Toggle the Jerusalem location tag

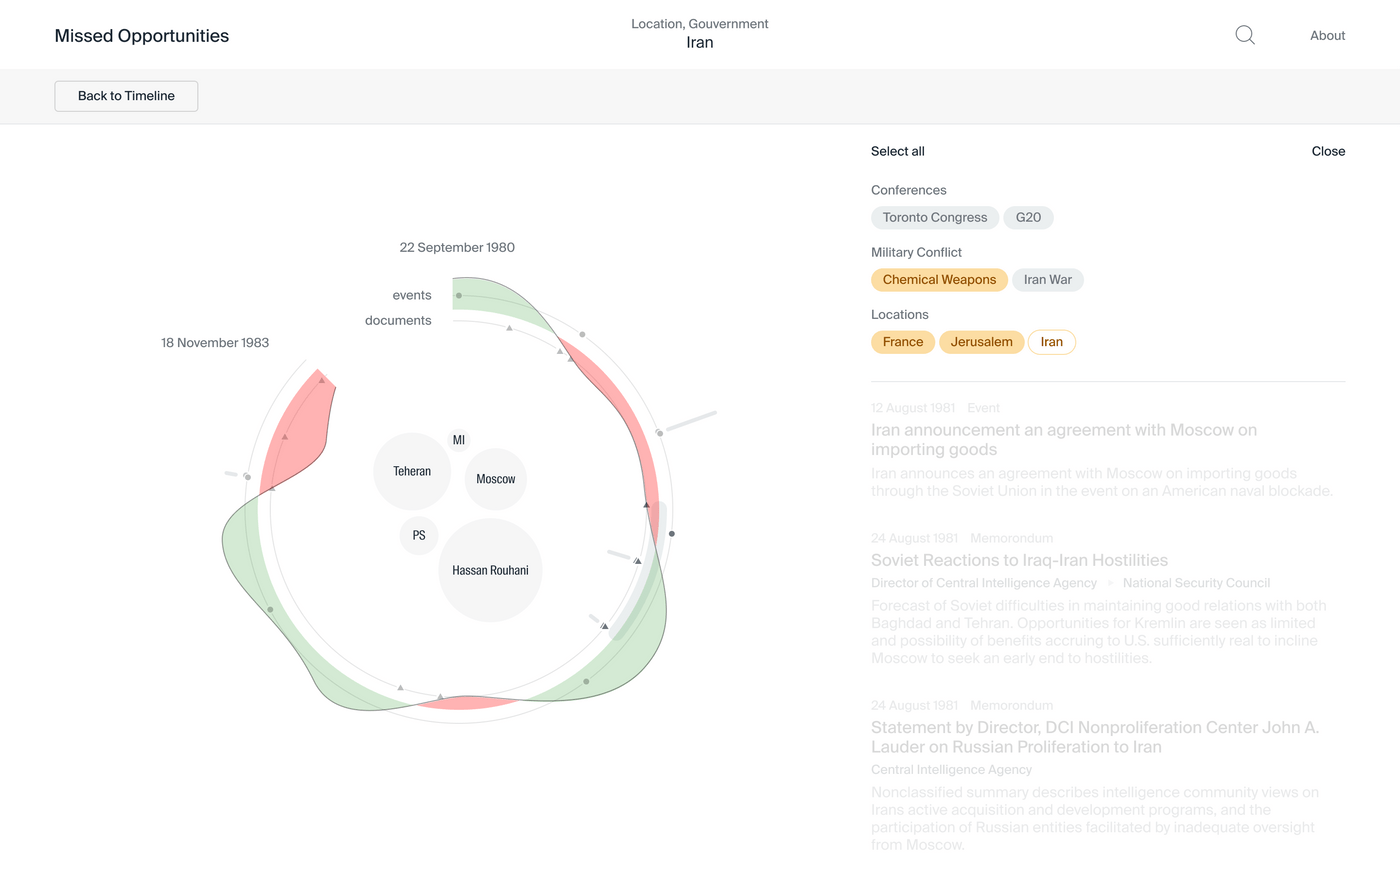coord(981,342)
